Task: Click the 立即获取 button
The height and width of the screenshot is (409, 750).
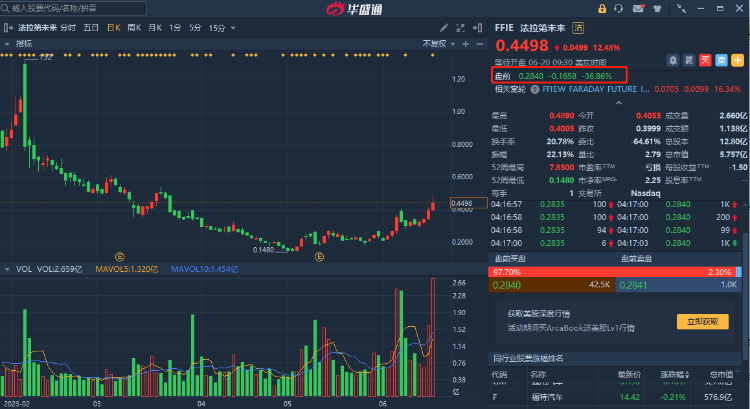Action: (703, 321)
